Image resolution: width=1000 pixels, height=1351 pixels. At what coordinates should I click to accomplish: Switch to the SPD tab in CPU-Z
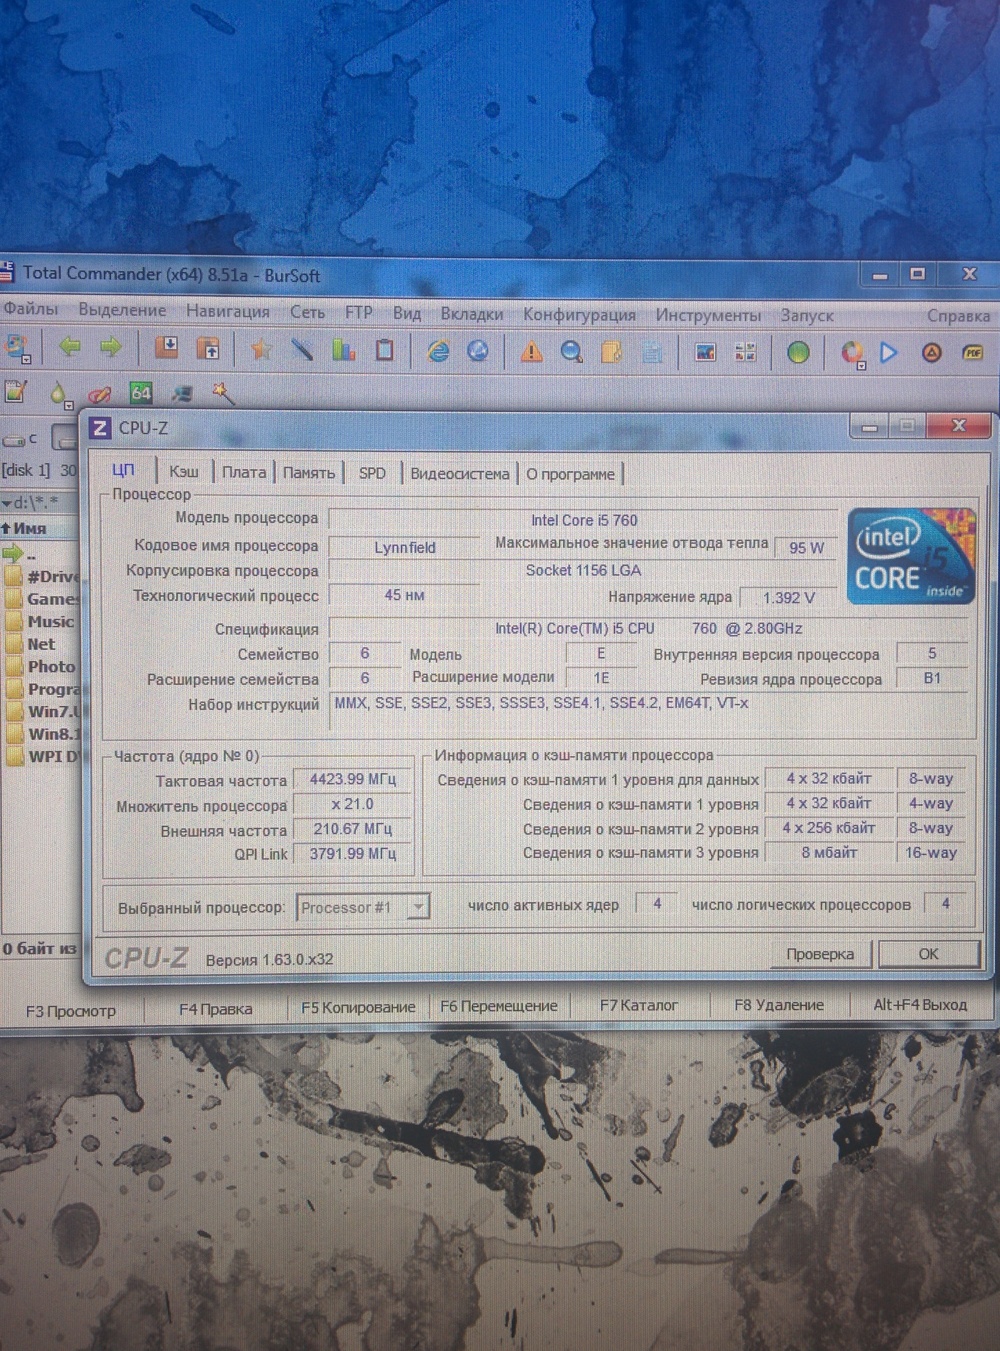tap(372, 473)
